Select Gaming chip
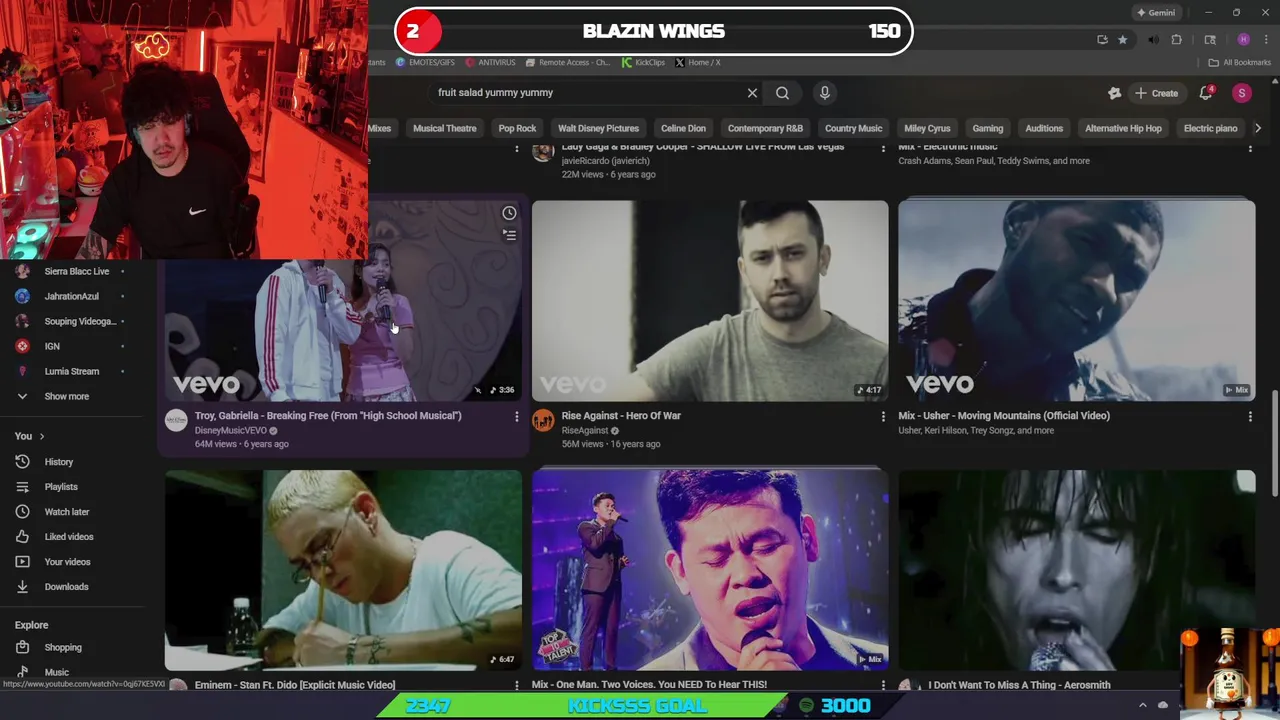Screen dimensions: 1280x720 tap(987, 128)
